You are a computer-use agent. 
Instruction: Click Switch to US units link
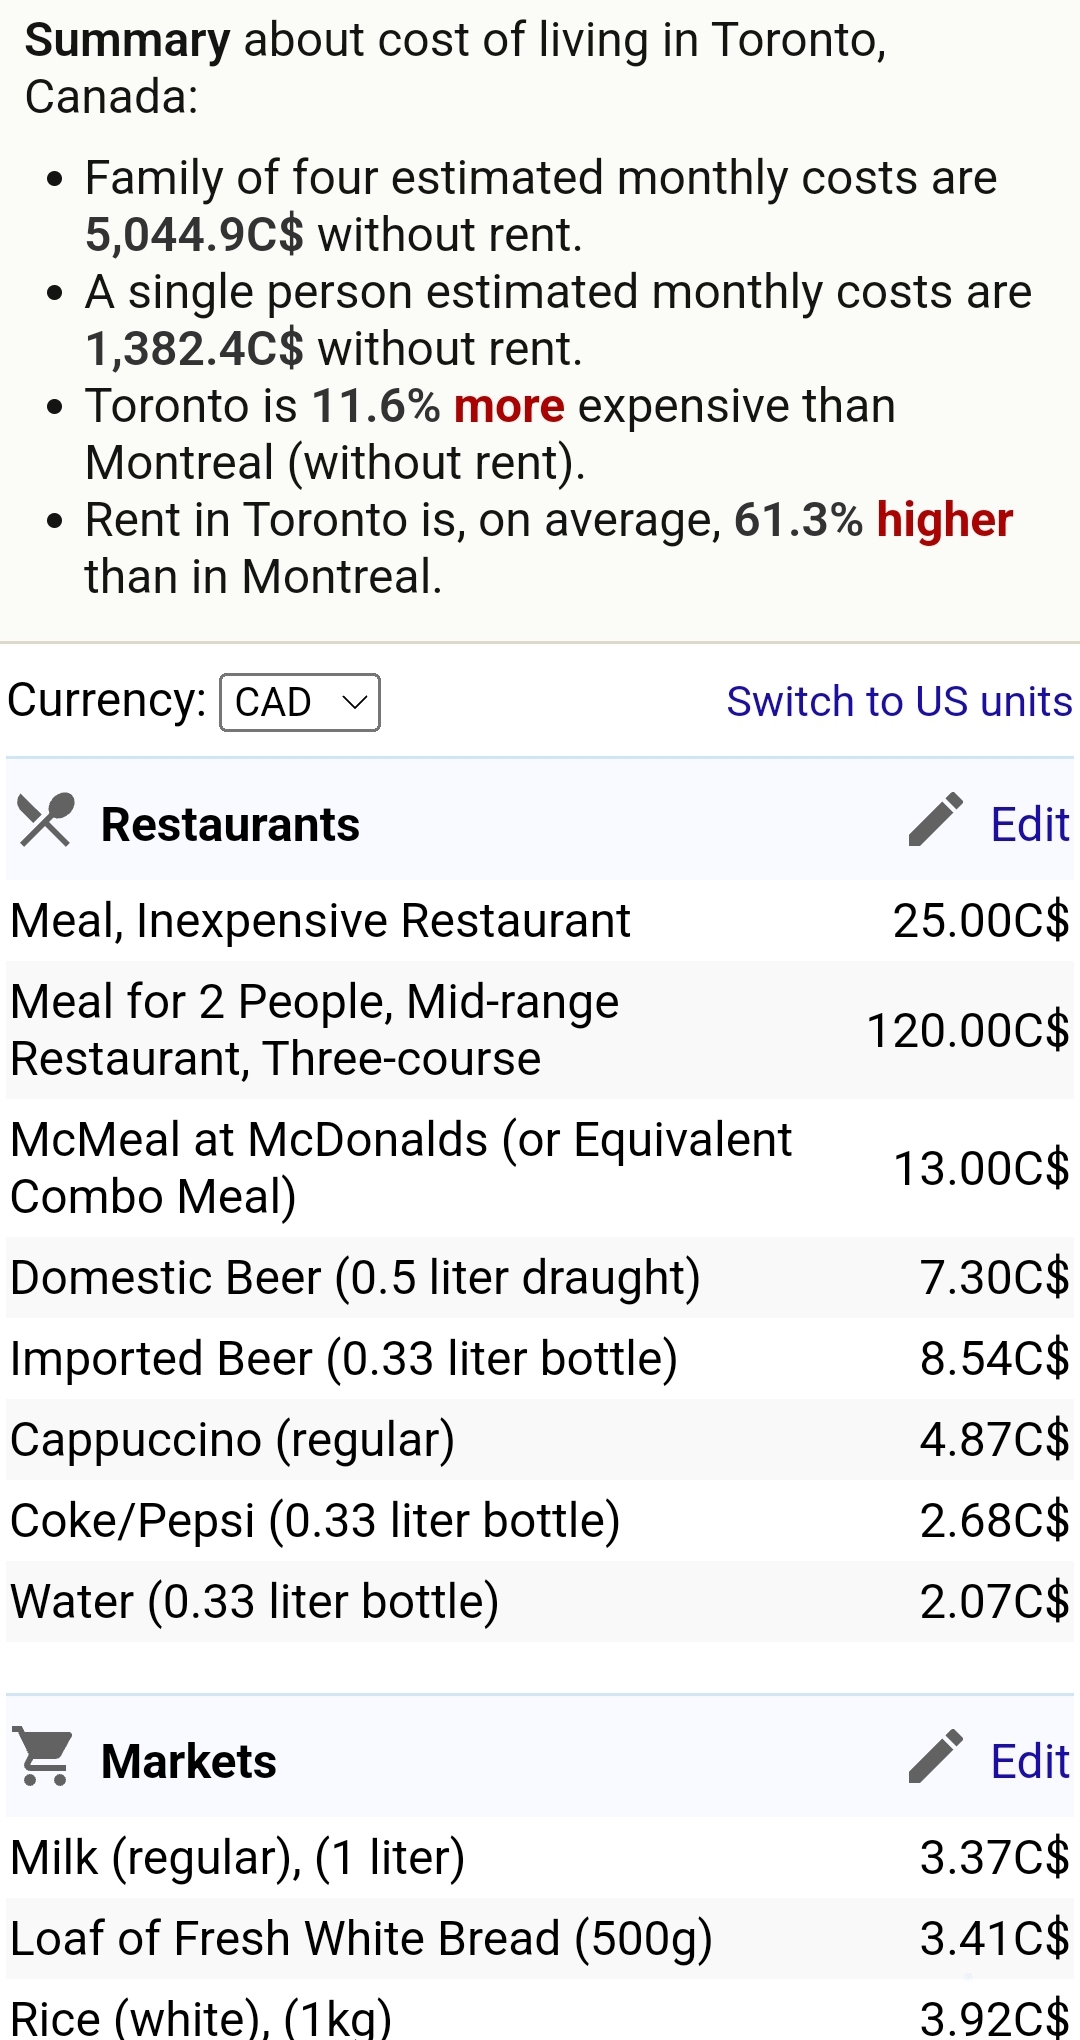pyautogui.click(x=898, y=702)
